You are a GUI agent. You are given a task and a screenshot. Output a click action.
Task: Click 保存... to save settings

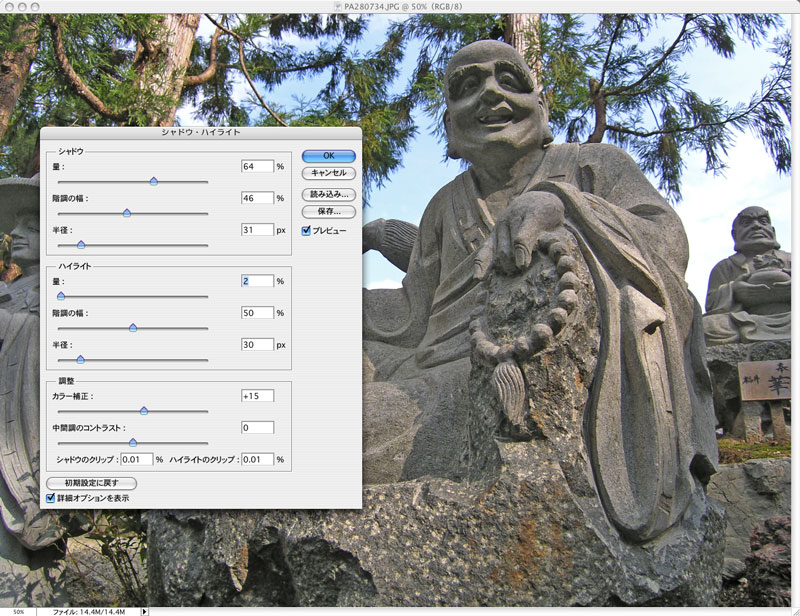click(329, 211)
